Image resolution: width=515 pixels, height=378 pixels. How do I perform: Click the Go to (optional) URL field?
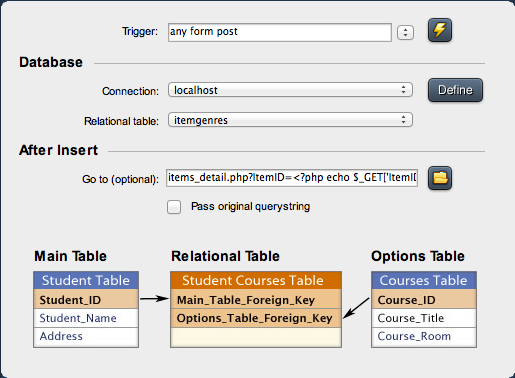click(x=292, y=178)
